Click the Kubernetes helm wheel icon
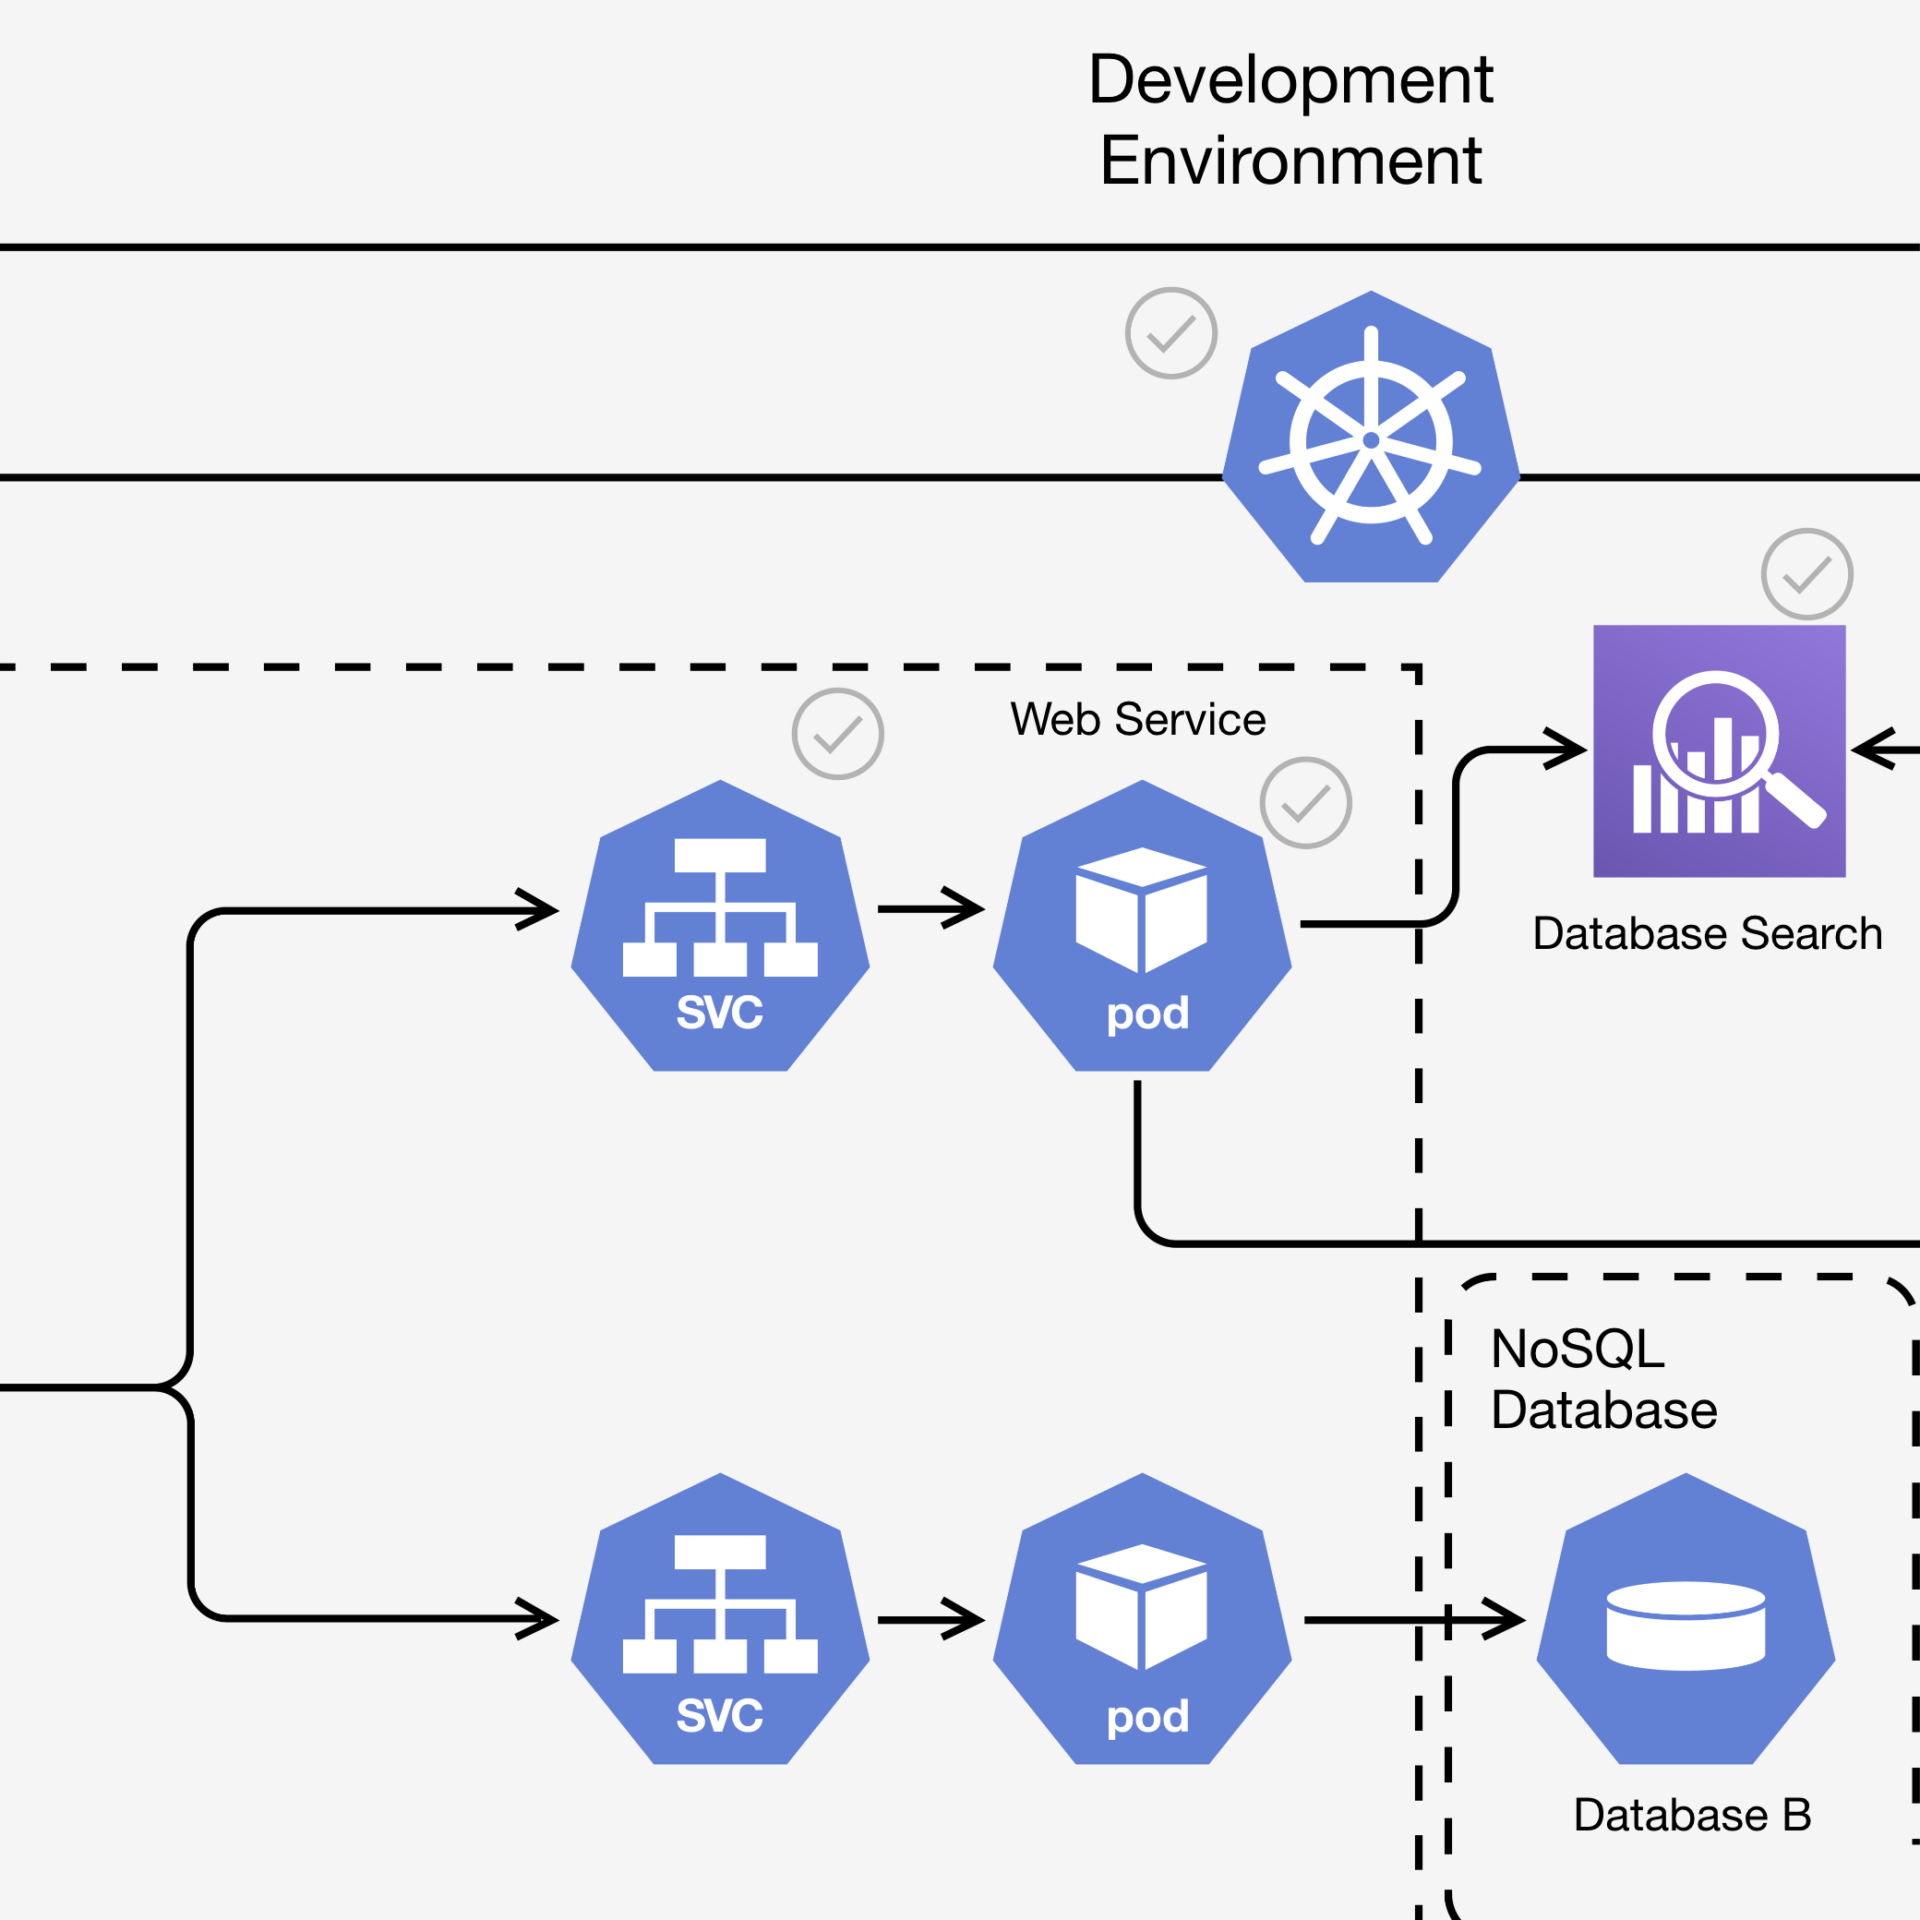The image size is (1920, 1920). tap(1371, 438)
